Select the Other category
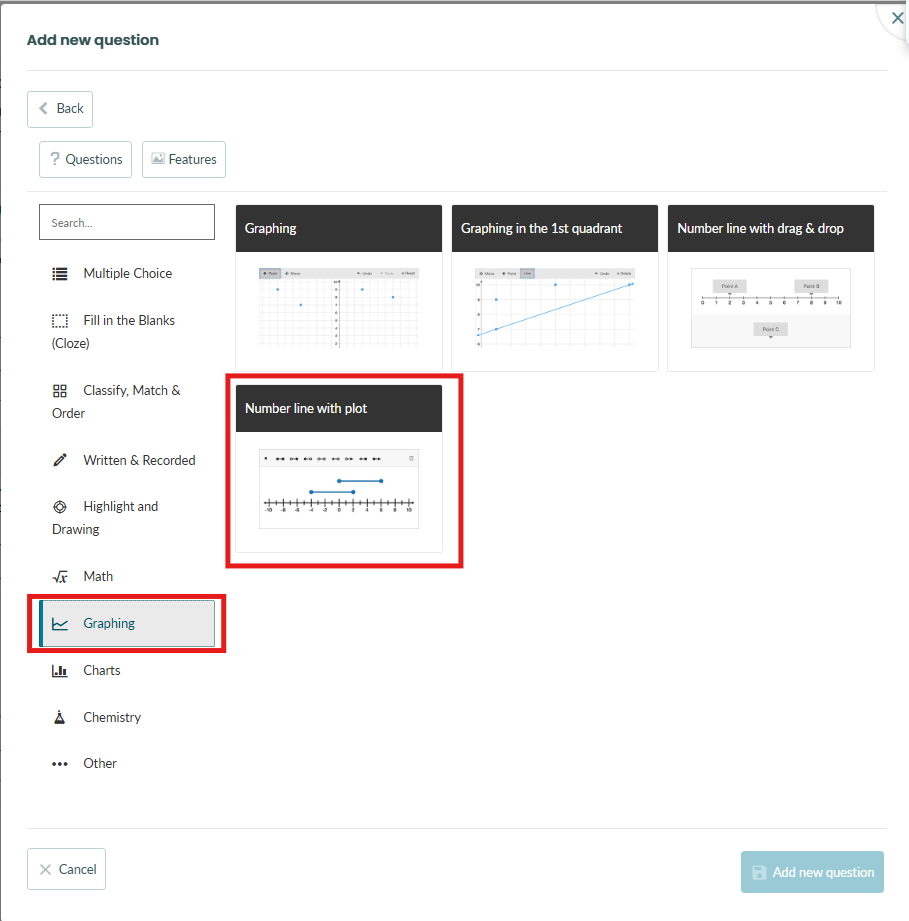The image size is (909, 921). click(x=127, y=764)
